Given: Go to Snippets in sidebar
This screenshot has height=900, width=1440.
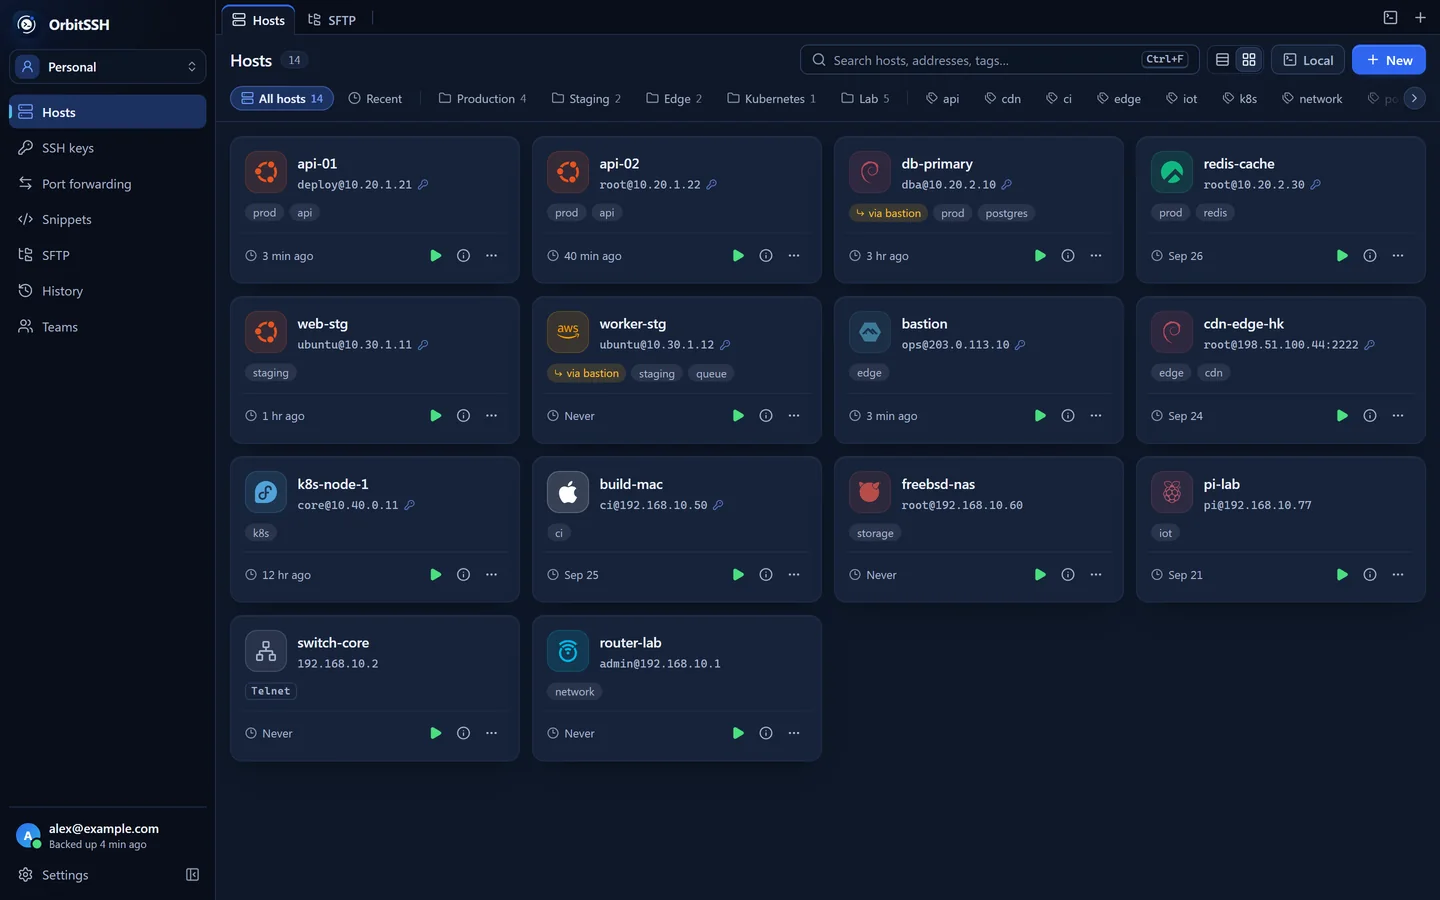Looking at the screenshot, I should [108, 220].
